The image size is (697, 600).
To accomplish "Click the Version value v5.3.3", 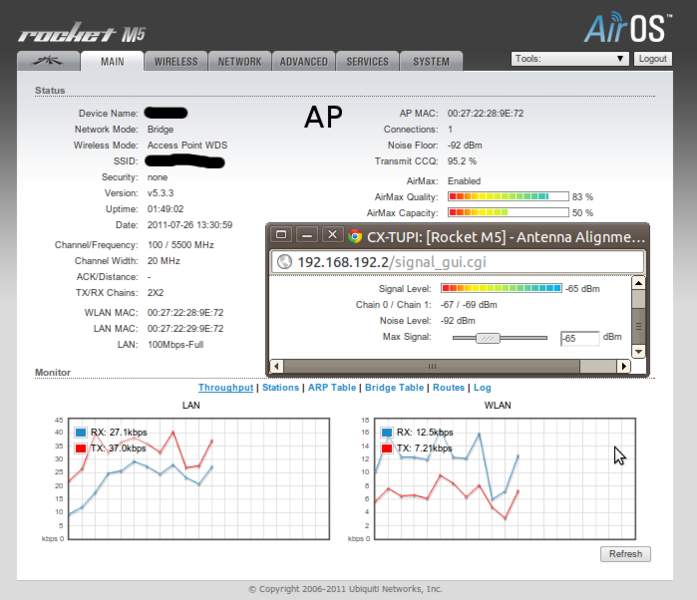I will [x=160, y=193].
